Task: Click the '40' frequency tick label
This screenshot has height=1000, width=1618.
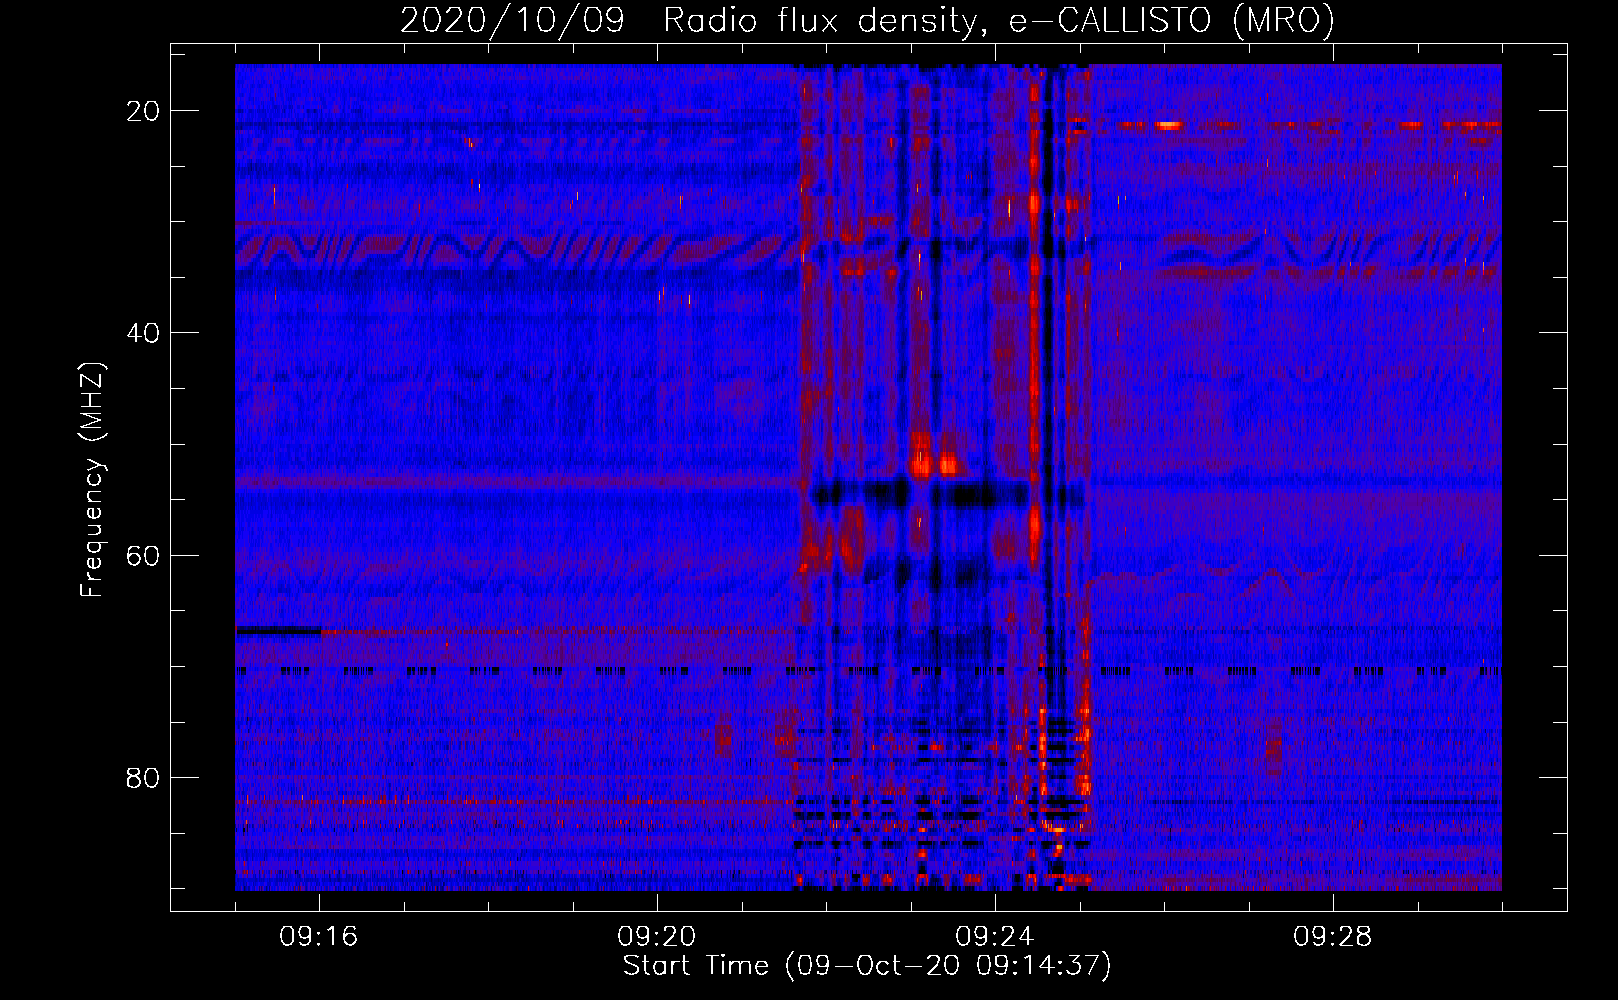Action: coord(143,333)
